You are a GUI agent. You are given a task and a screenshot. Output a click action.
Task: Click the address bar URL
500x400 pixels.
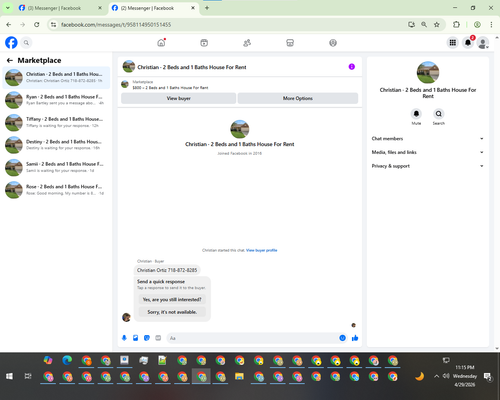click(116, 25)
